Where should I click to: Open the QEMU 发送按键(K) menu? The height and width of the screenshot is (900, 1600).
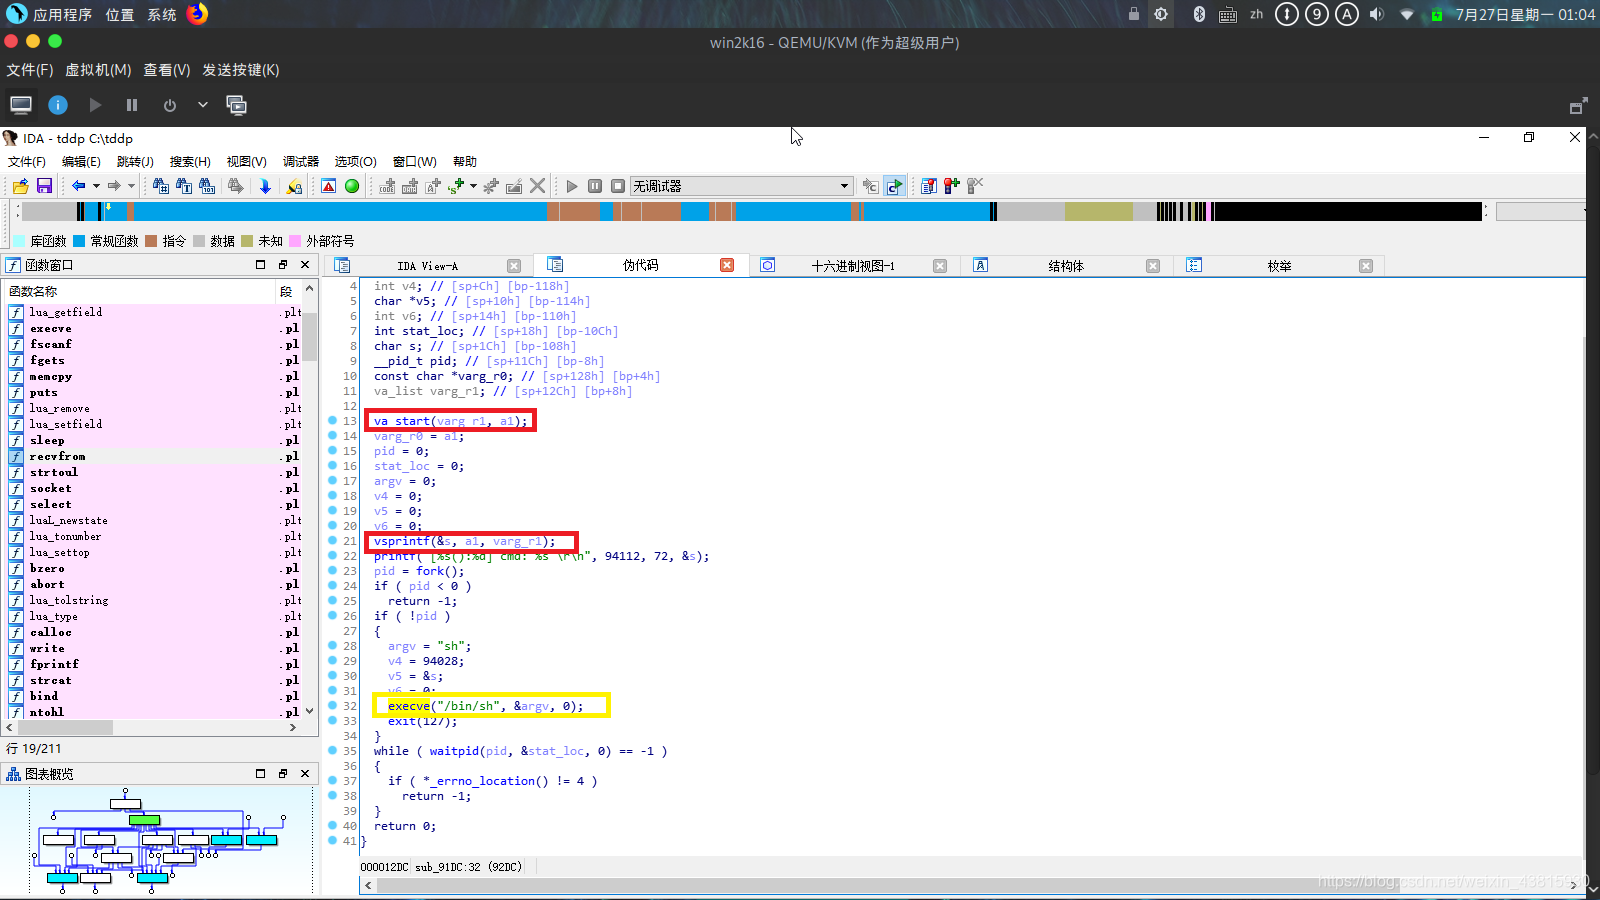tap(241, 70)
